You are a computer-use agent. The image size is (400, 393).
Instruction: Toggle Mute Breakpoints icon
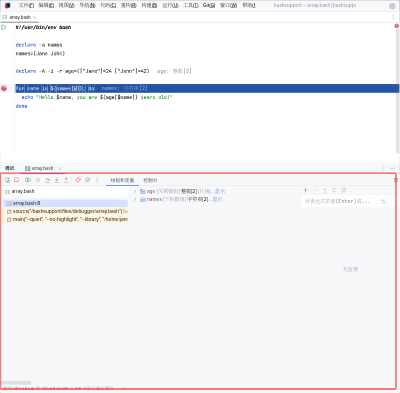[x=88, y=180]
